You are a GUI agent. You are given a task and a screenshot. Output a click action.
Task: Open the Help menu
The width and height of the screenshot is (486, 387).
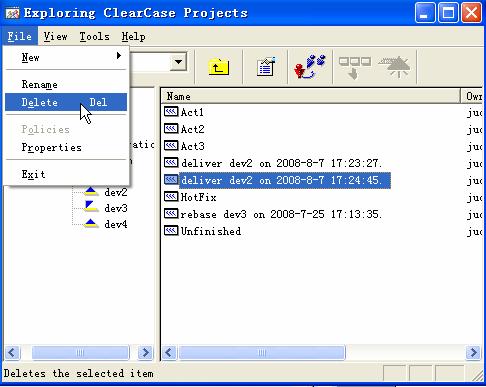pyautogui.click(x=133, y=36)
